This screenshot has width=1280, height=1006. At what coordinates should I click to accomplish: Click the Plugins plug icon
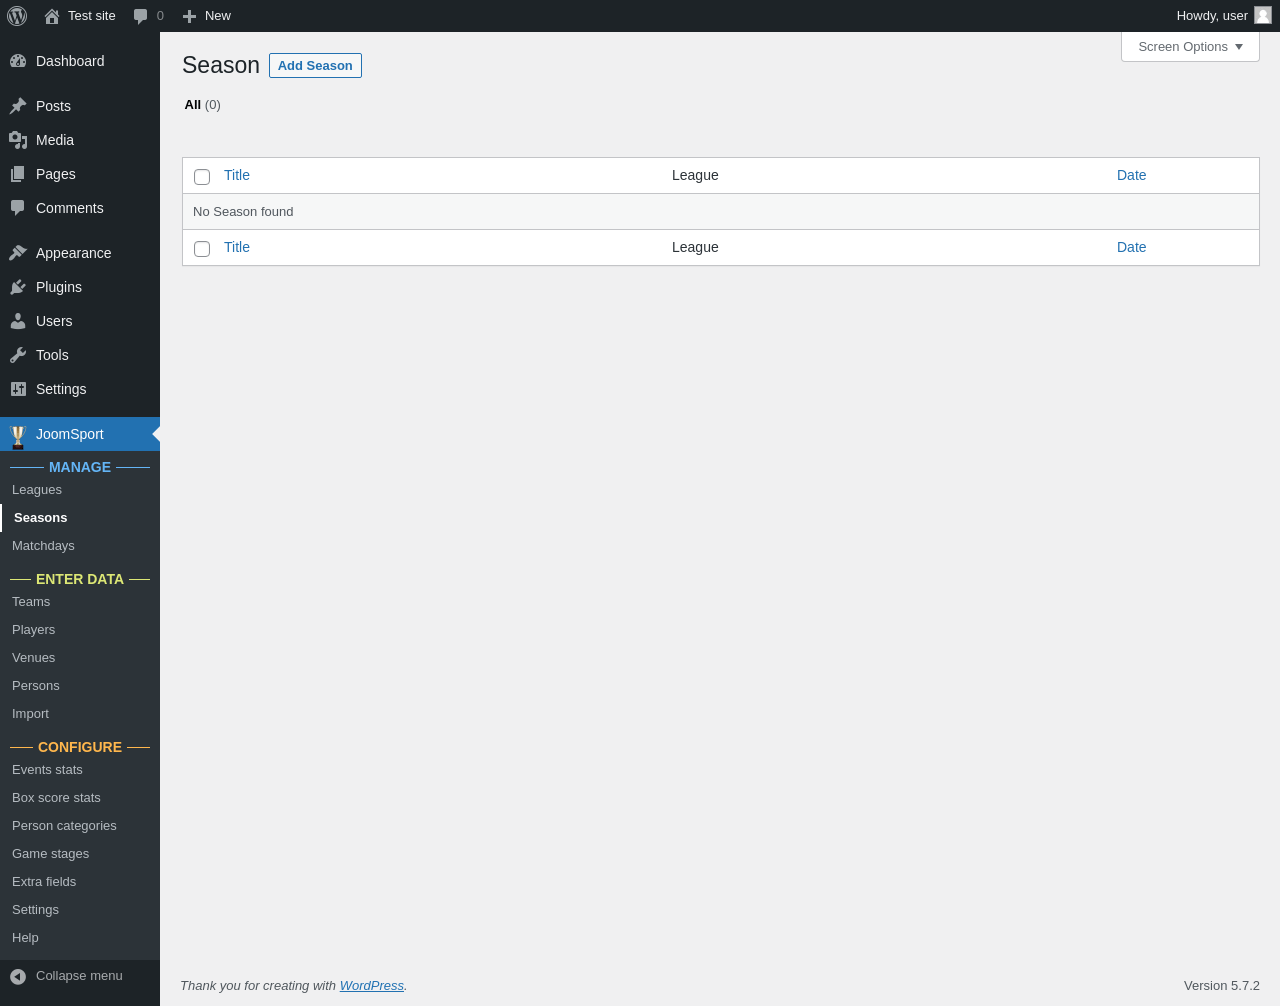(x=18, y=287)
